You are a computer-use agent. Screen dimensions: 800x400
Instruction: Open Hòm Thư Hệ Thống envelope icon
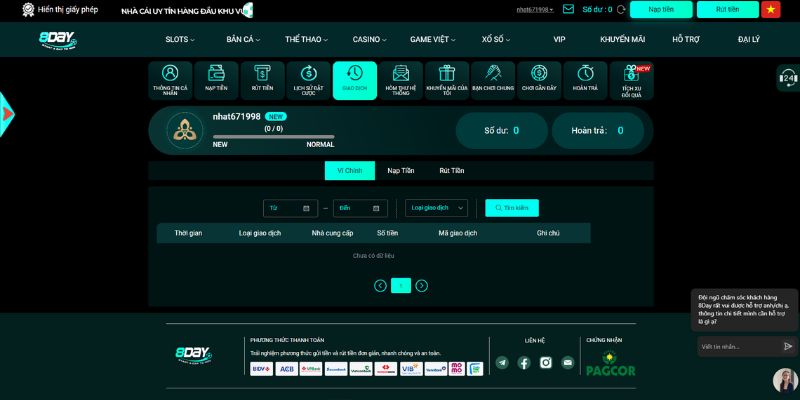[401, 80]
